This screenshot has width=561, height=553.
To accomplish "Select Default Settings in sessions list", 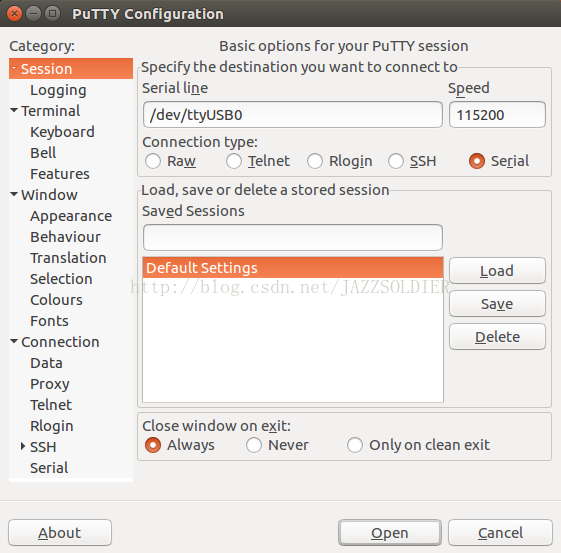I will pyautogui.click(x=293, y=268).
